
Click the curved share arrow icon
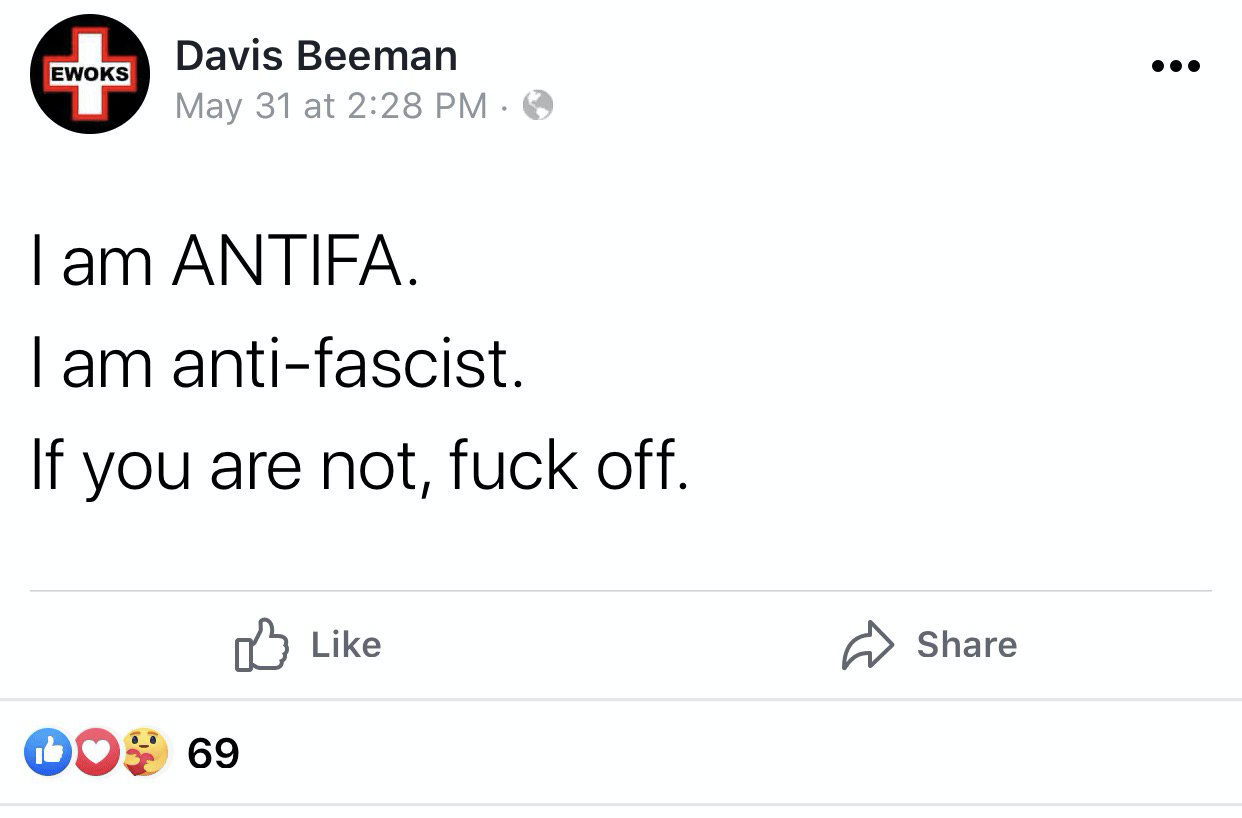point(866,644)
